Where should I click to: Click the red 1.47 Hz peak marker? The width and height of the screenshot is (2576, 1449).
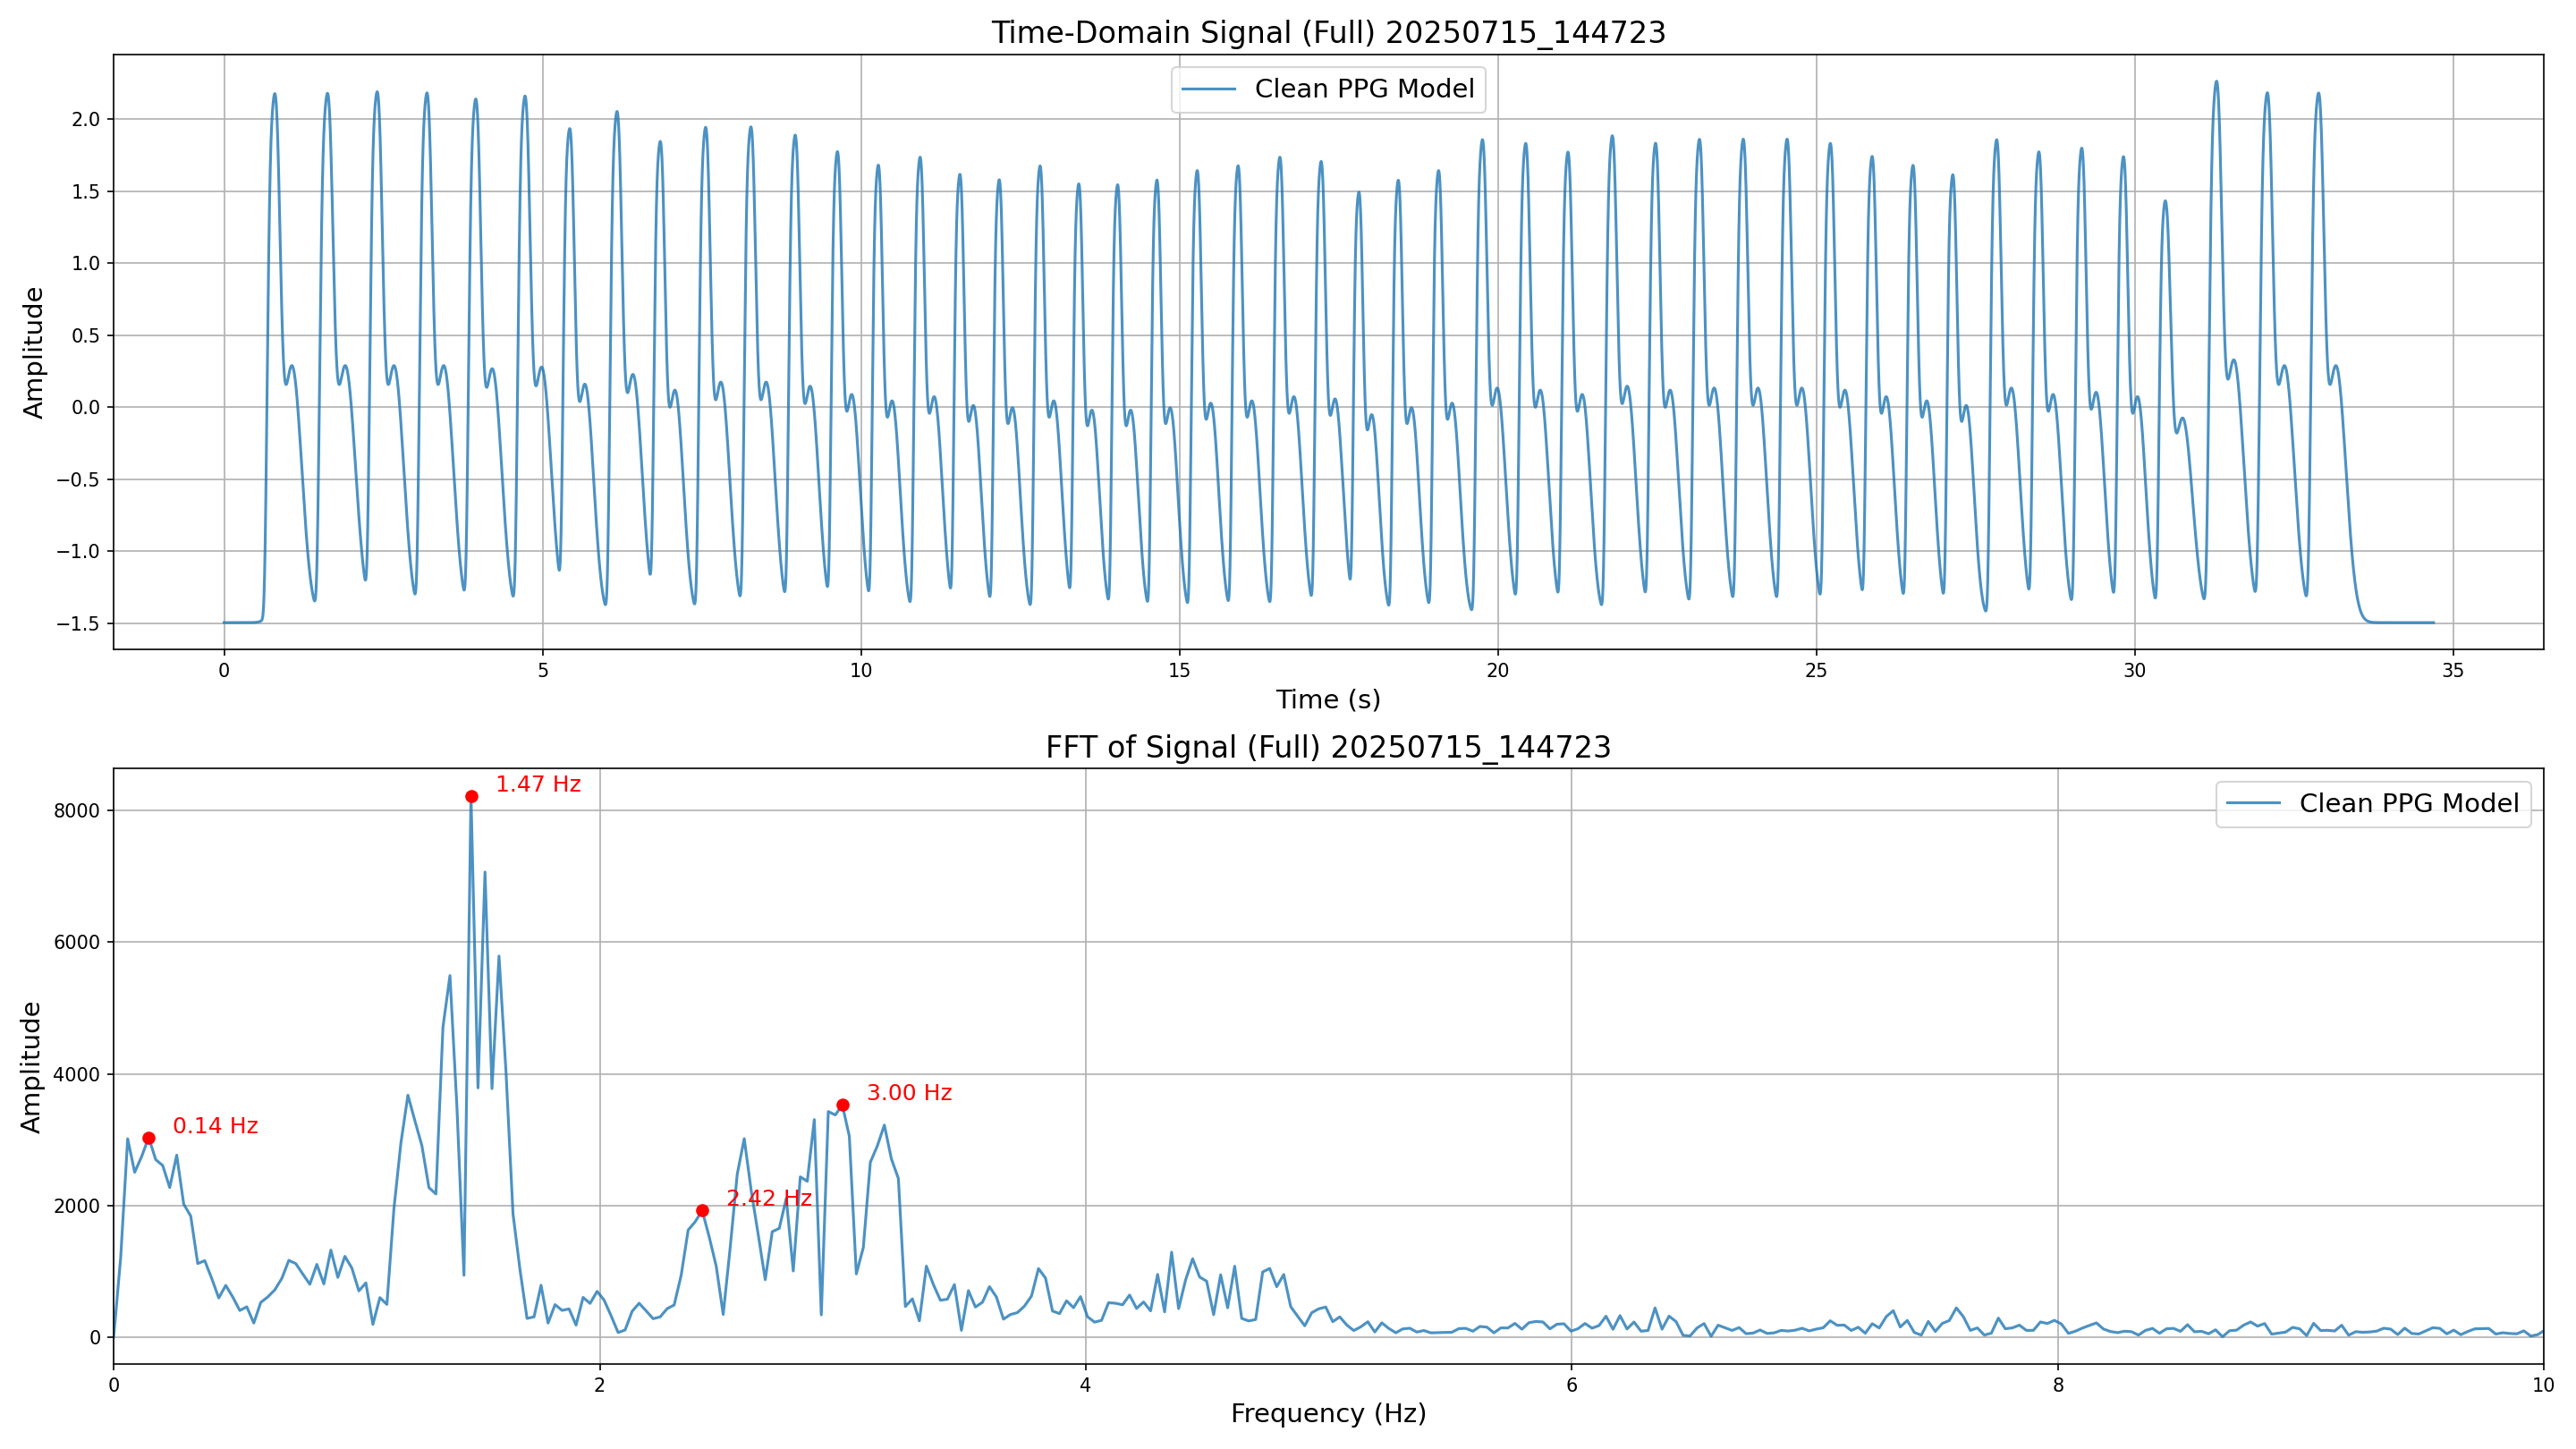(x=472, y=796)
